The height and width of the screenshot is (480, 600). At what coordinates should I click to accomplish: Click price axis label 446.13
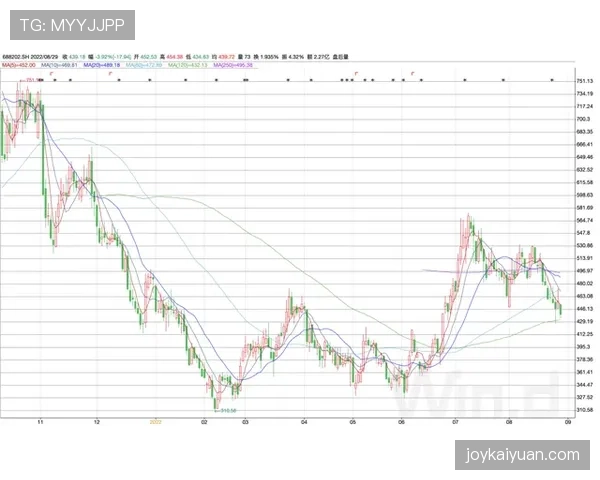point(584,309)
